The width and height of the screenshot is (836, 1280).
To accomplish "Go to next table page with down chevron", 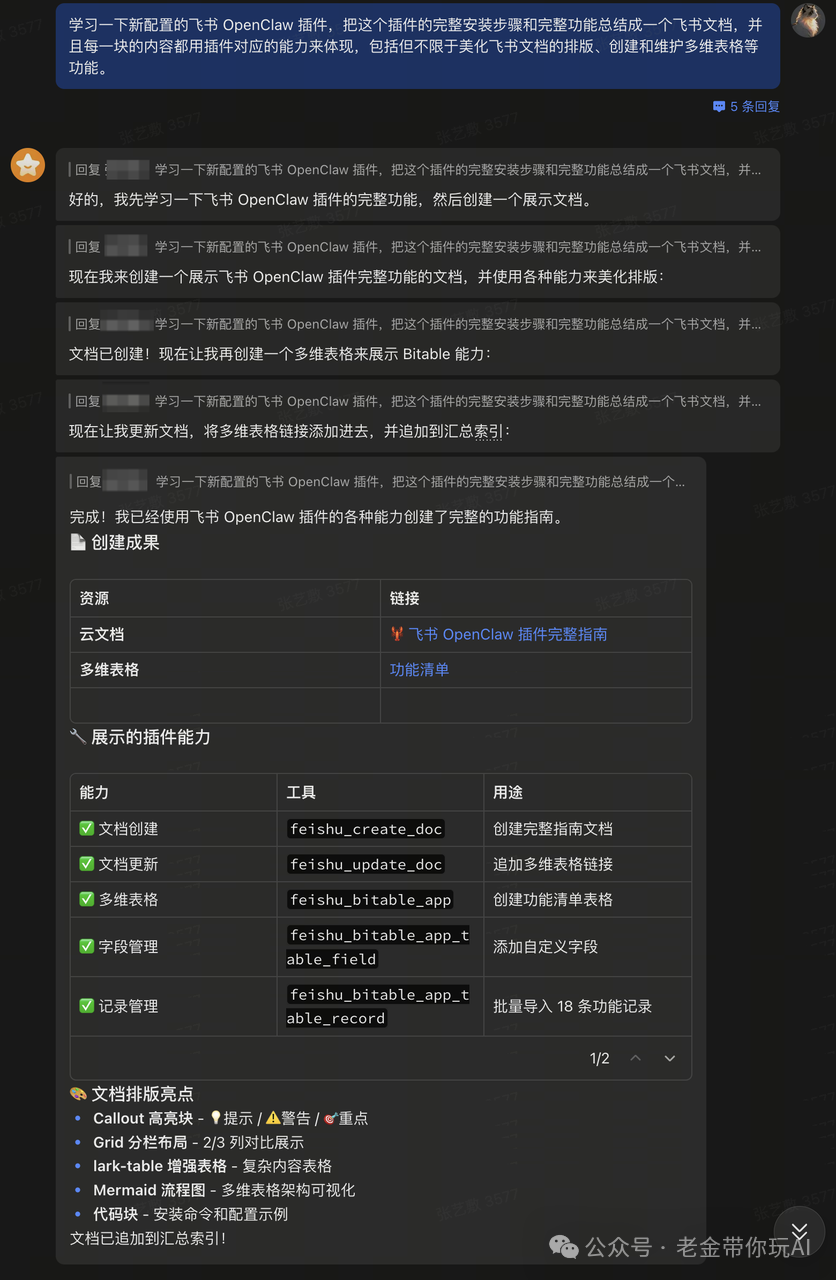I will [x=670, y=1058].
